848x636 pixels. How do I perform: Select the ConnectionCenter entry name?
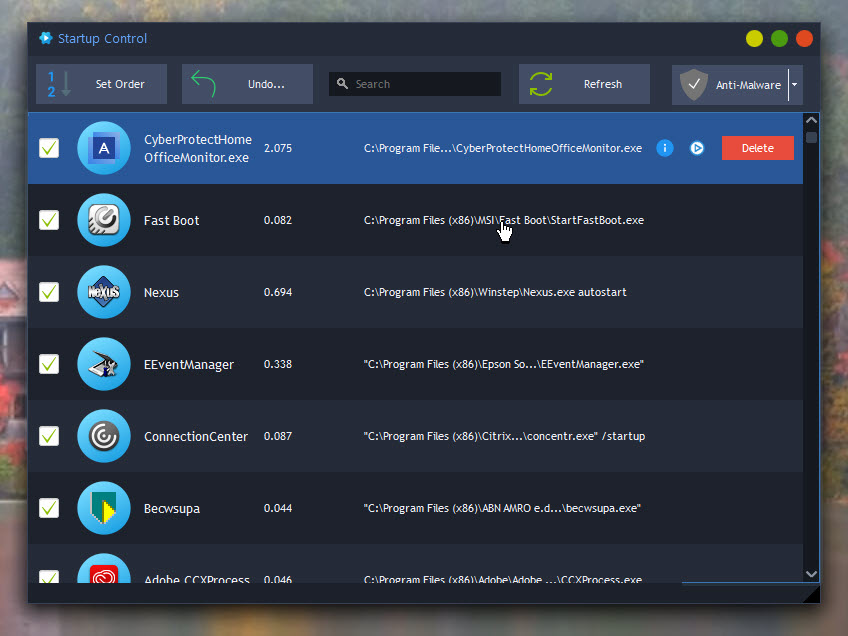pos(196,436)
